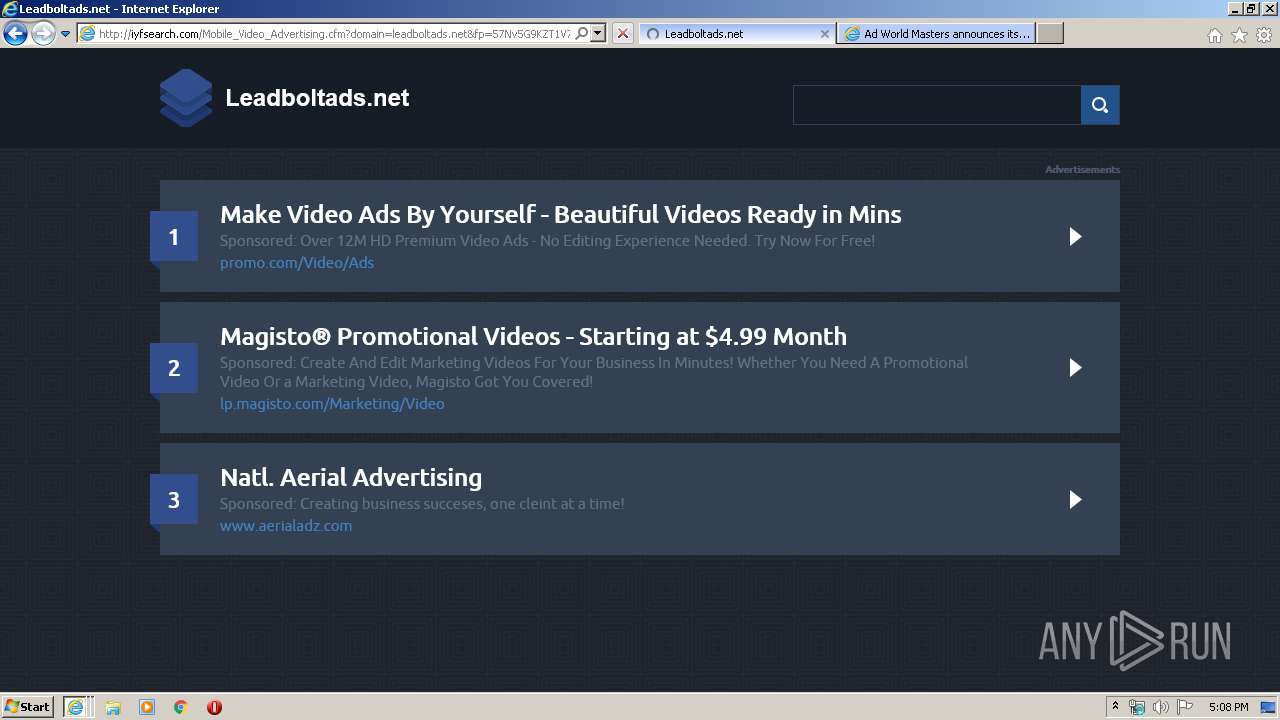Click the www.aerialadz.com link
Screen dimensions: 1280x720
click(x=286, y=526)
